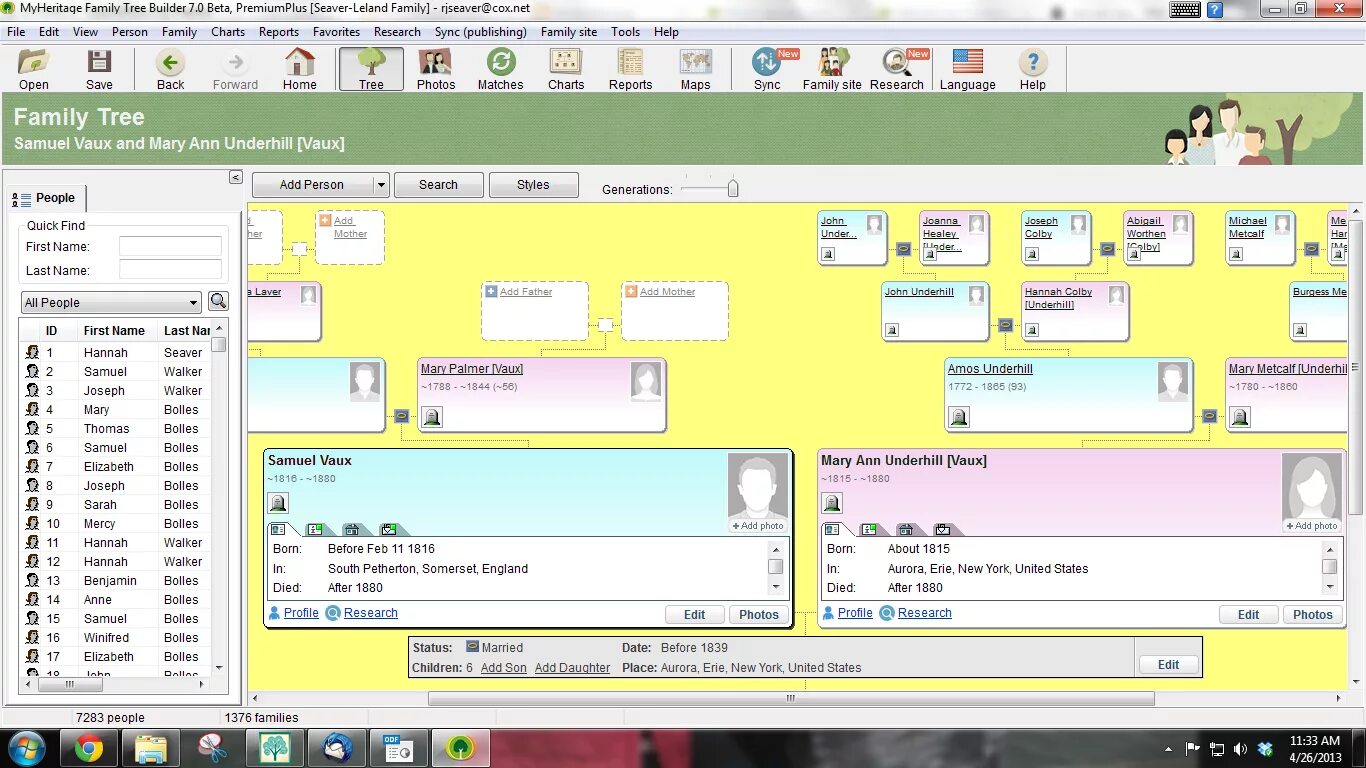The width and height of the screenshot is (1366, 768).
Task: Click the Styles button
Action: [x=533, y=185]
